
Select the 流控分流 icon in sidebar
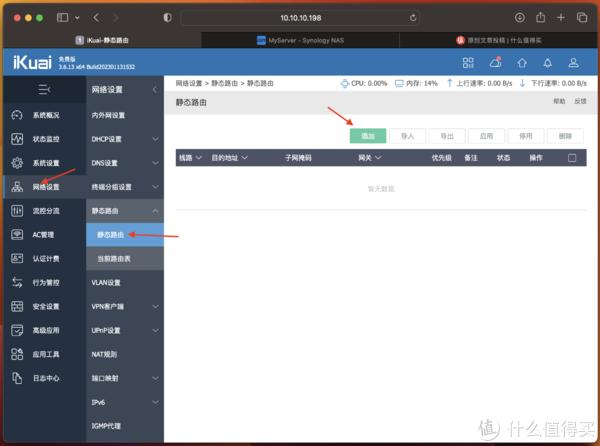click(16, 211)
